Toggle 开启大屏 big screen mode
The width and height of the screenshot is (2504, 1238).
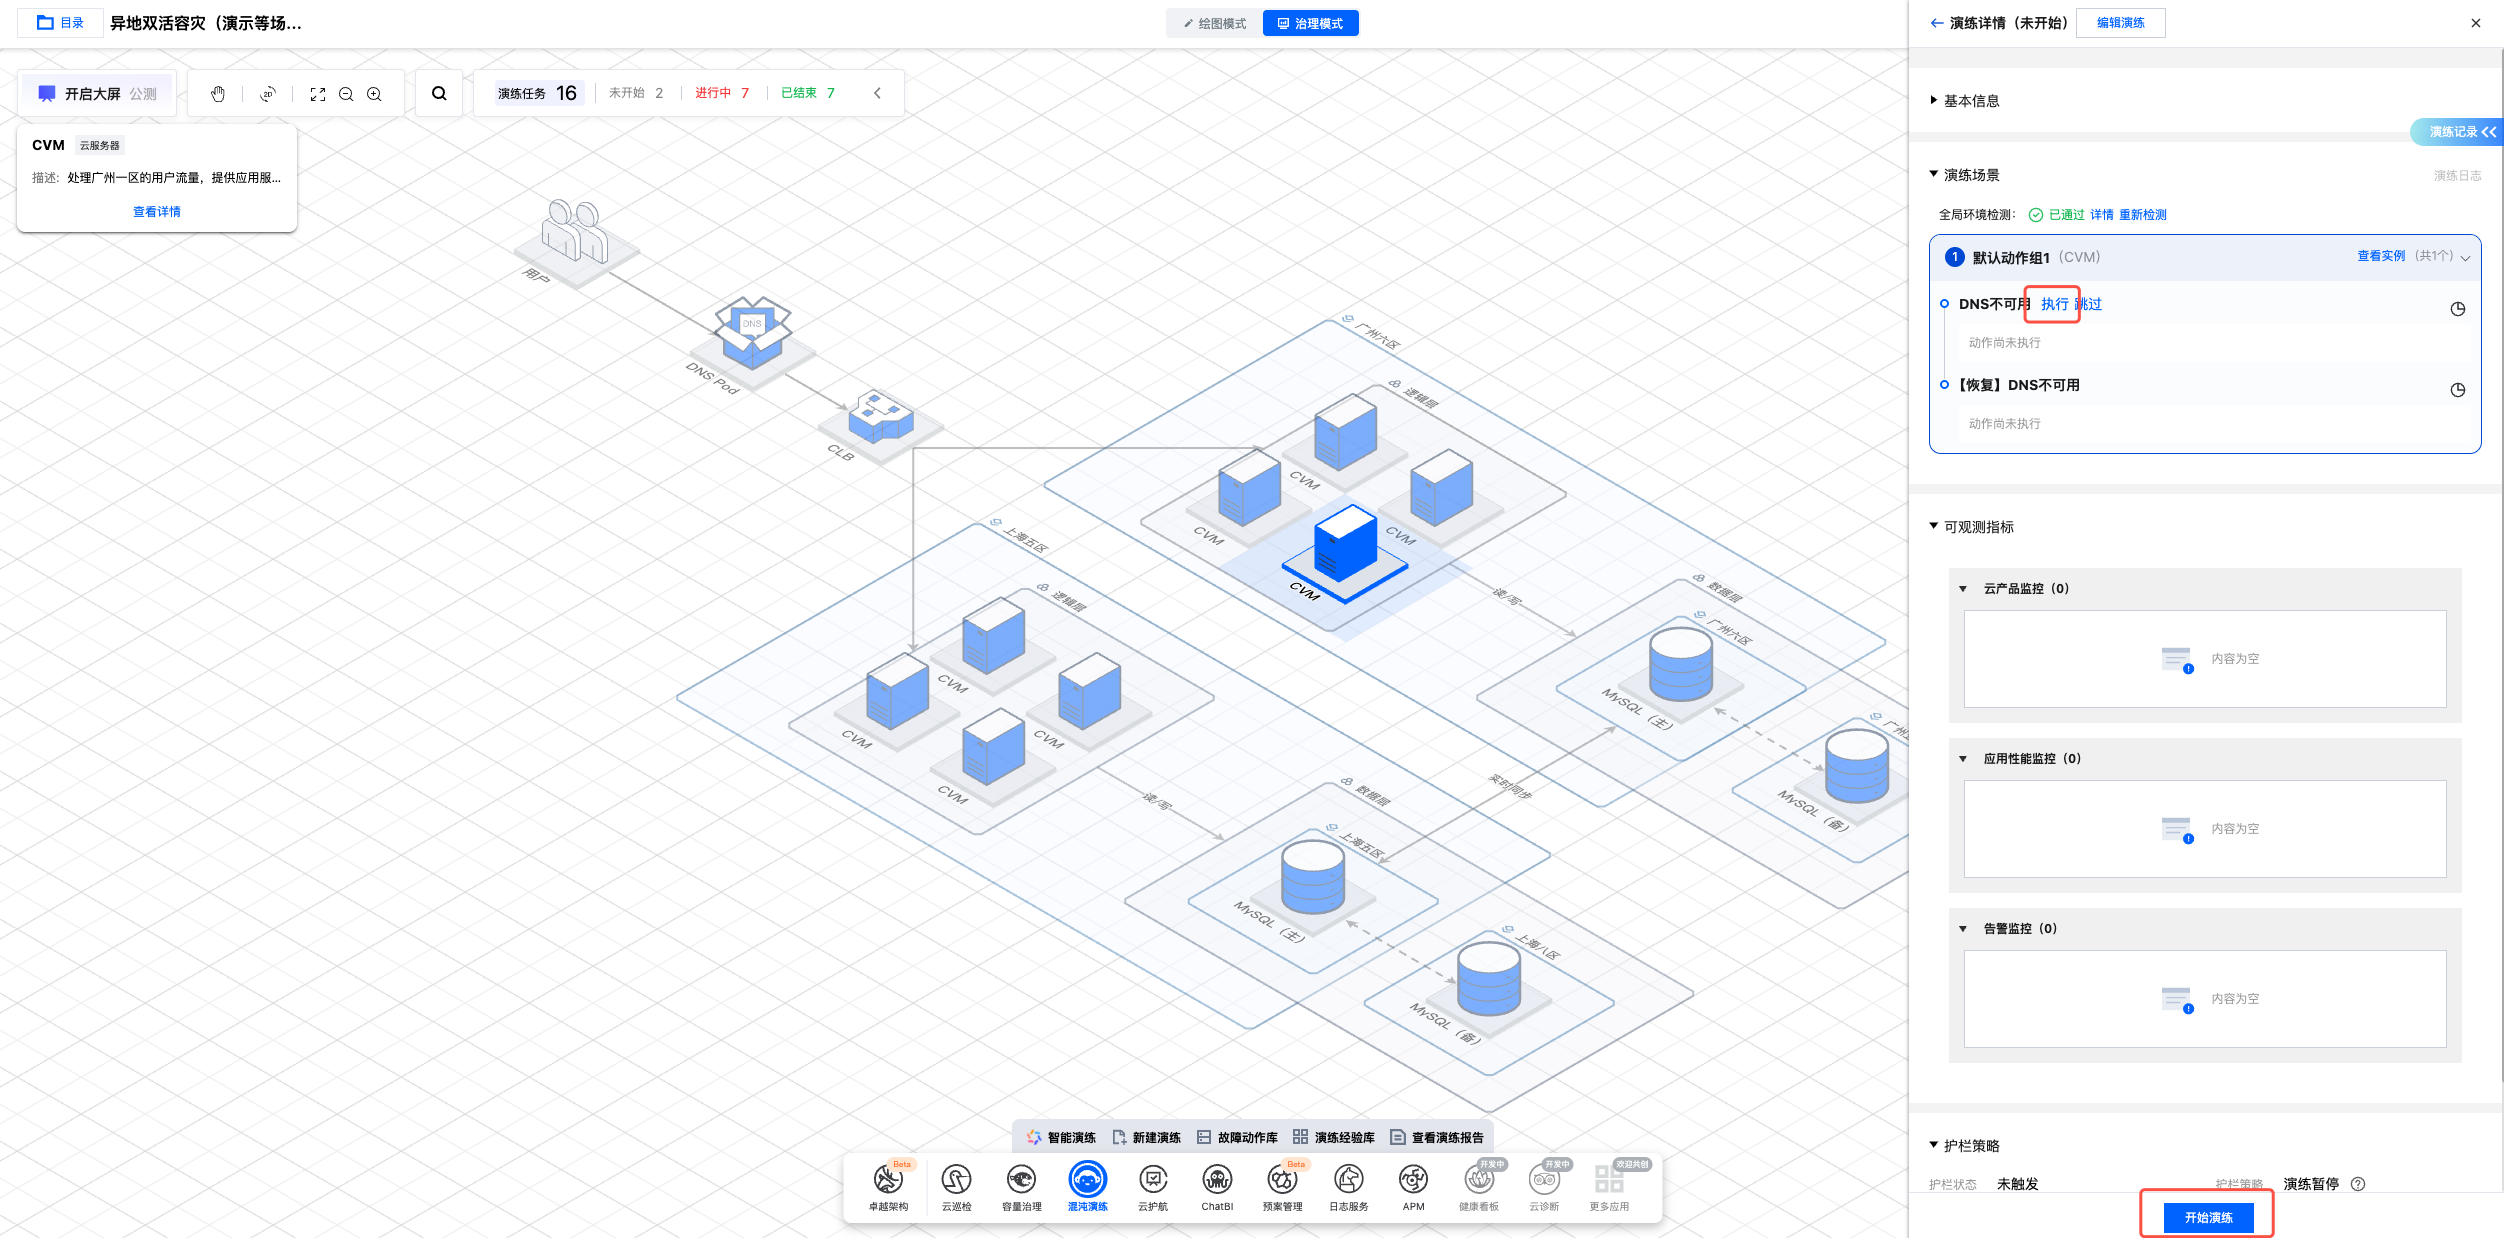pyautogui.click(x=92, y=94)
